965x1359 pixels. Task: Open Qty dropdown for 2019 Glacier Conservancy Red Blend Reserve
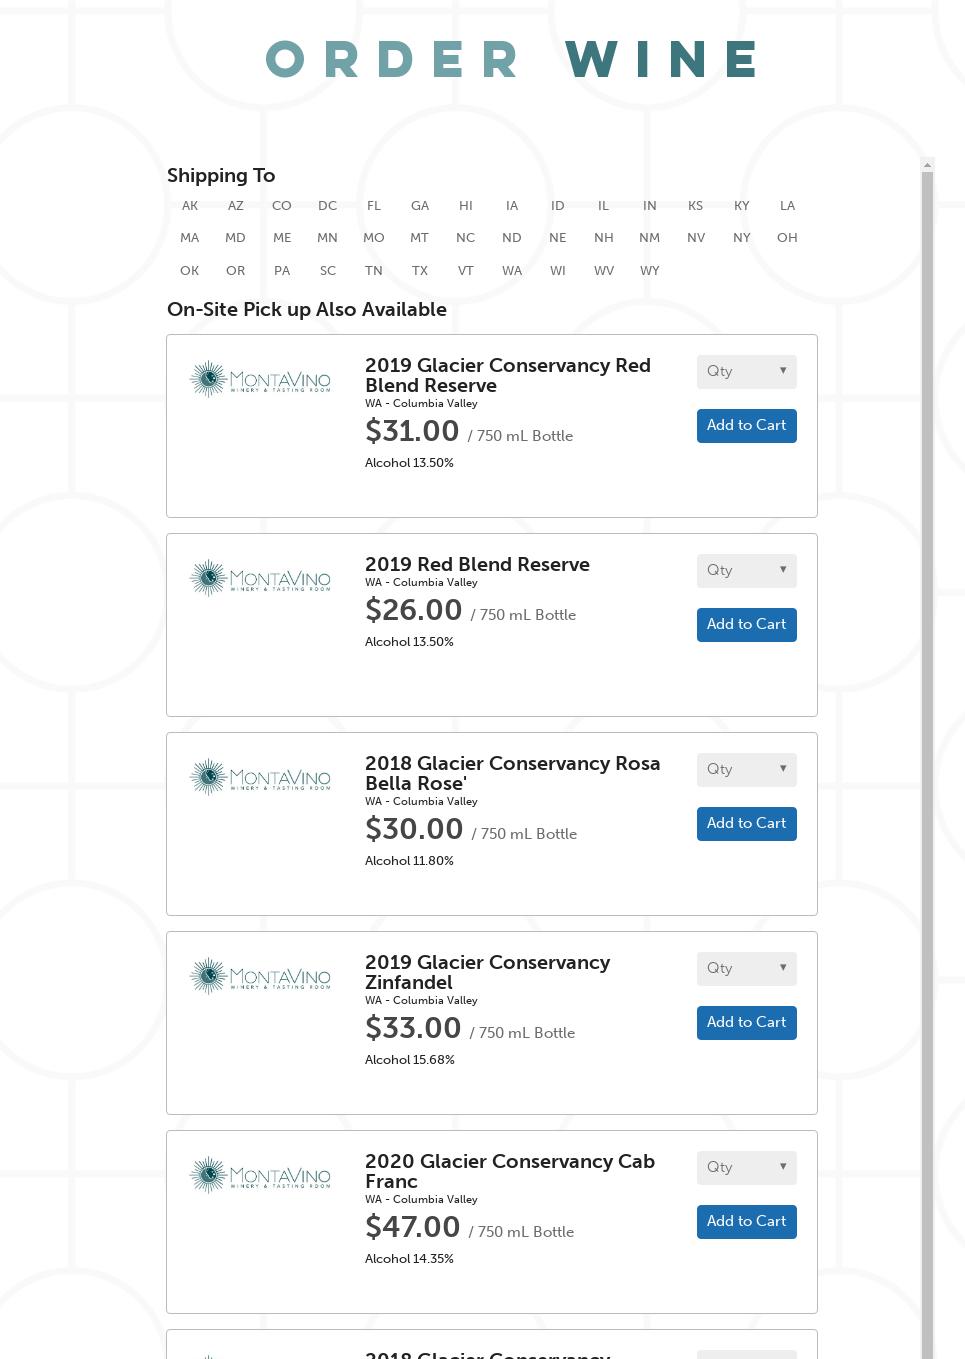pos(746,371)
